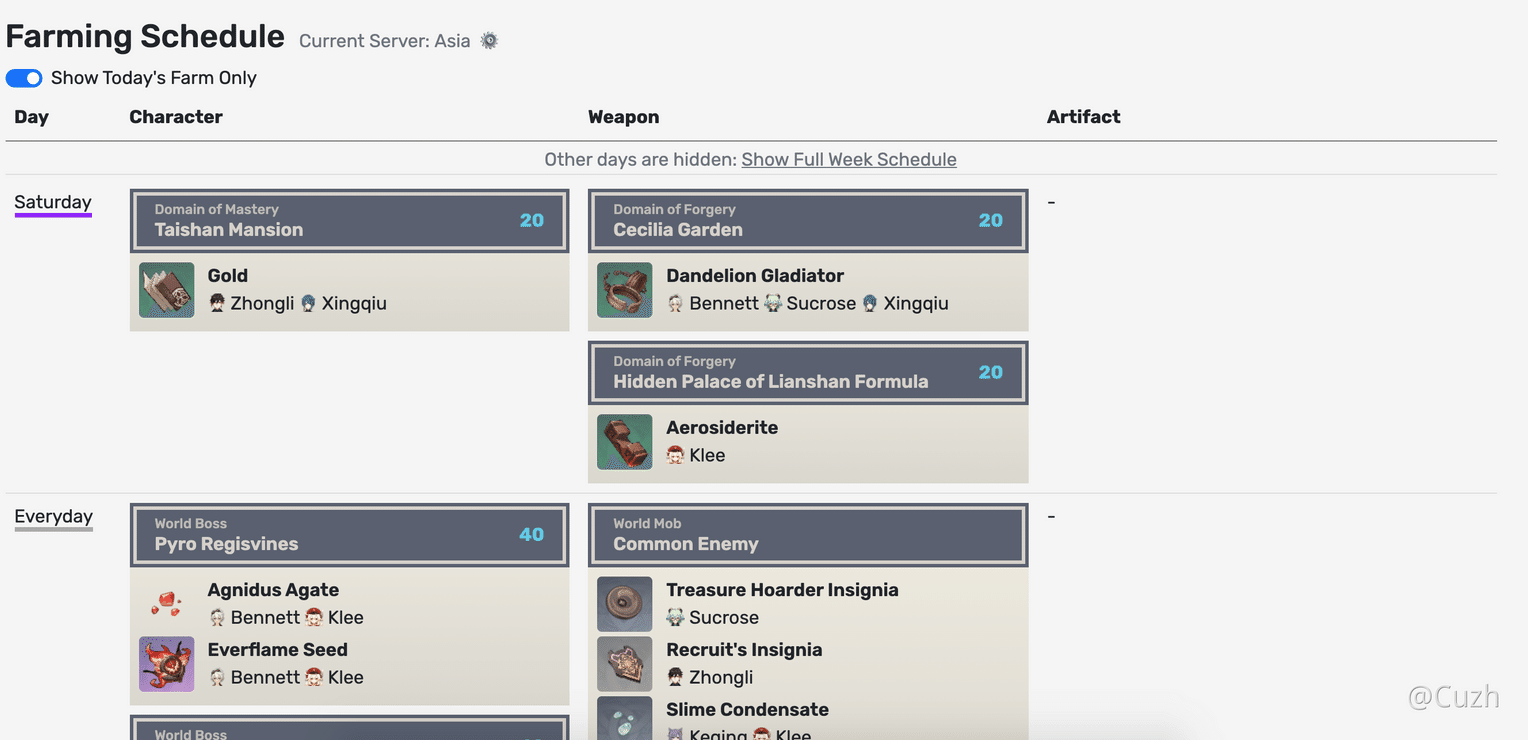Click the Everflame Seed icon

(x=167, y=664)
